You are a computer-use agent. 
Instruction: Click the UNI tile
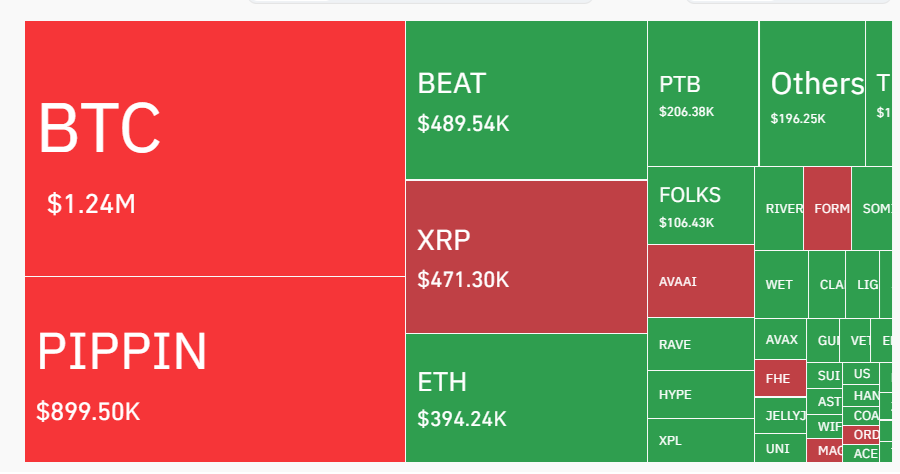780,448
